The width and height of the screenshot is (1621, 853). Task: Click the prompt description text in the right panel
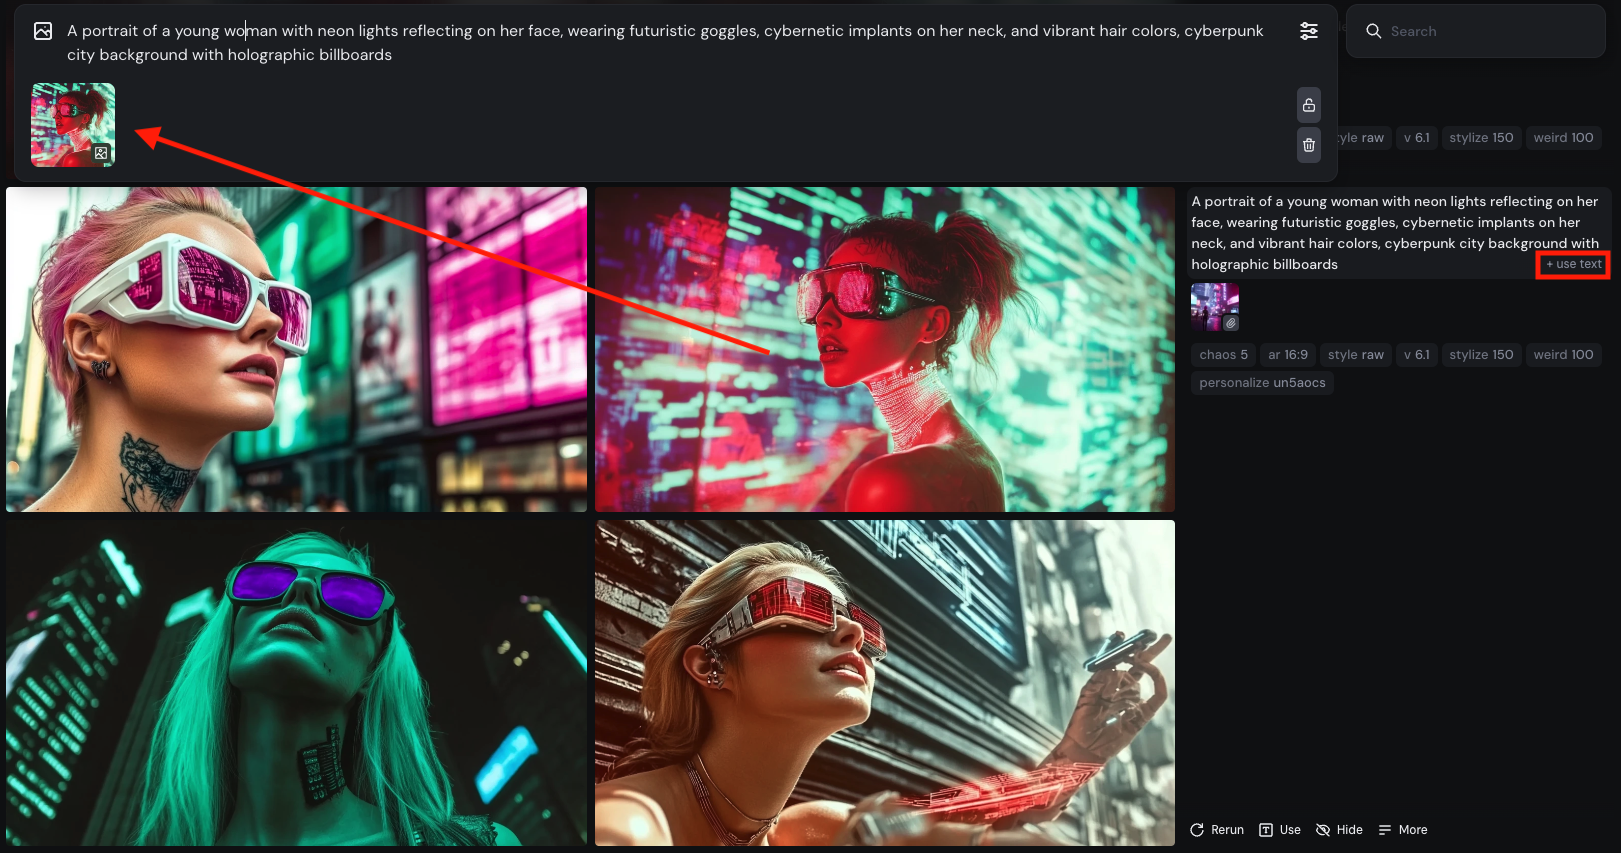pyautogui.click(x=1395, y=233)
